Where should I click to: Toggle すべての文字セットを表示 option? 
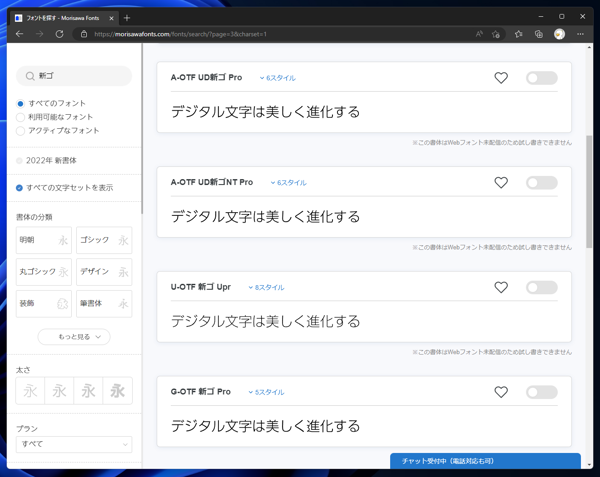click(x=19, y=188)
